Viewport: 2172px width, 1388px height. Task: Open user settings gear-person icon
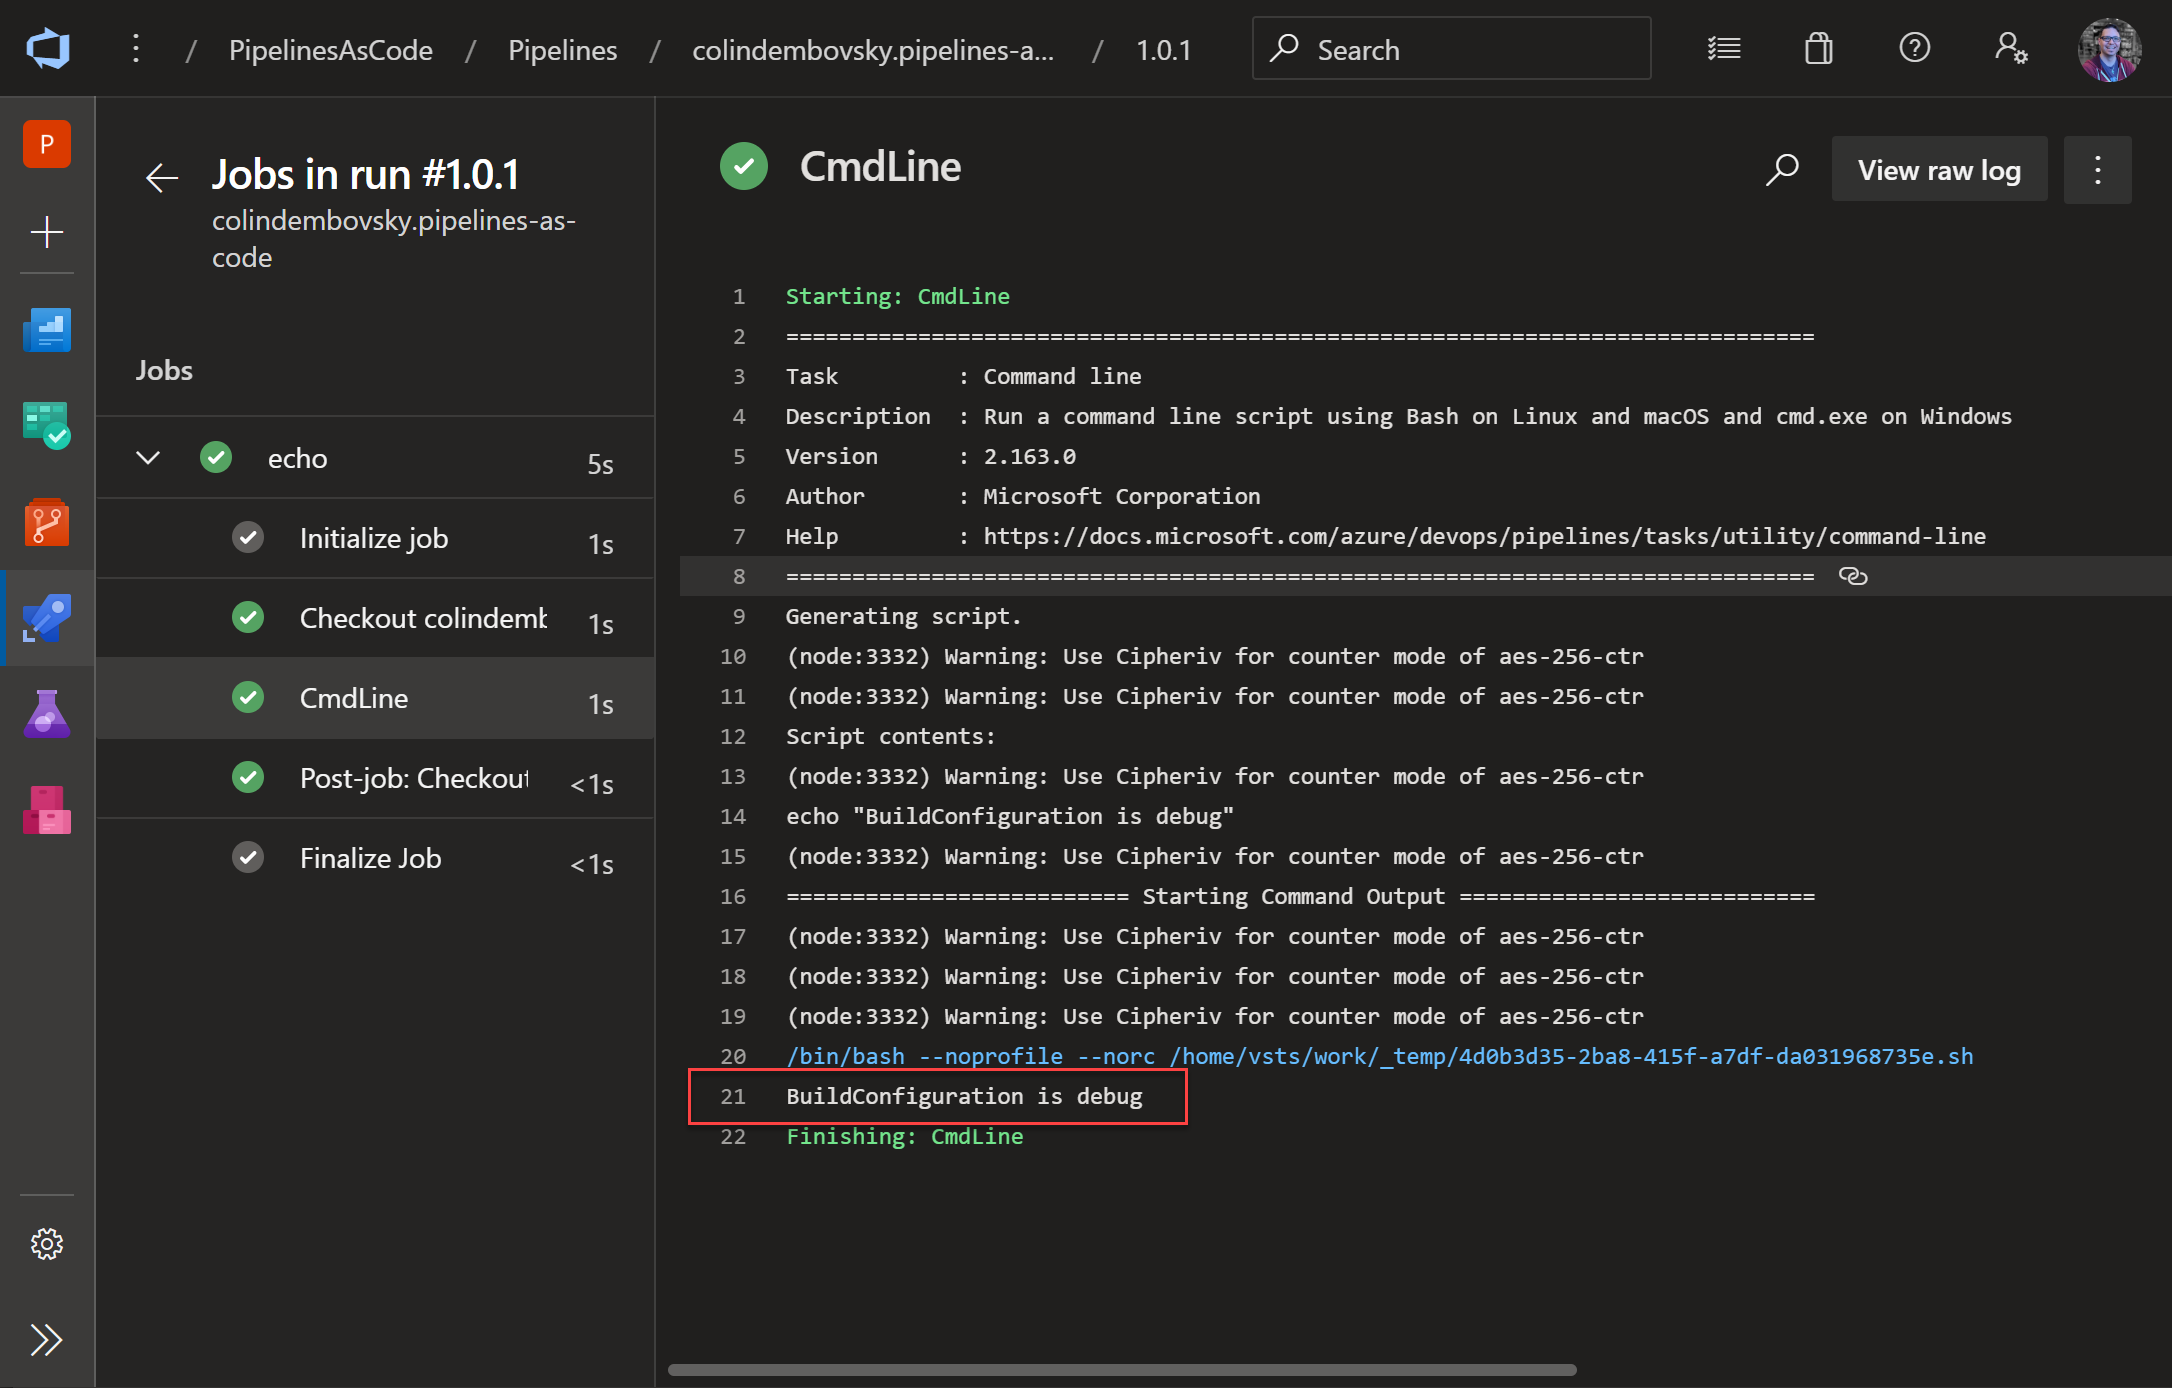tap(2011, 48)
